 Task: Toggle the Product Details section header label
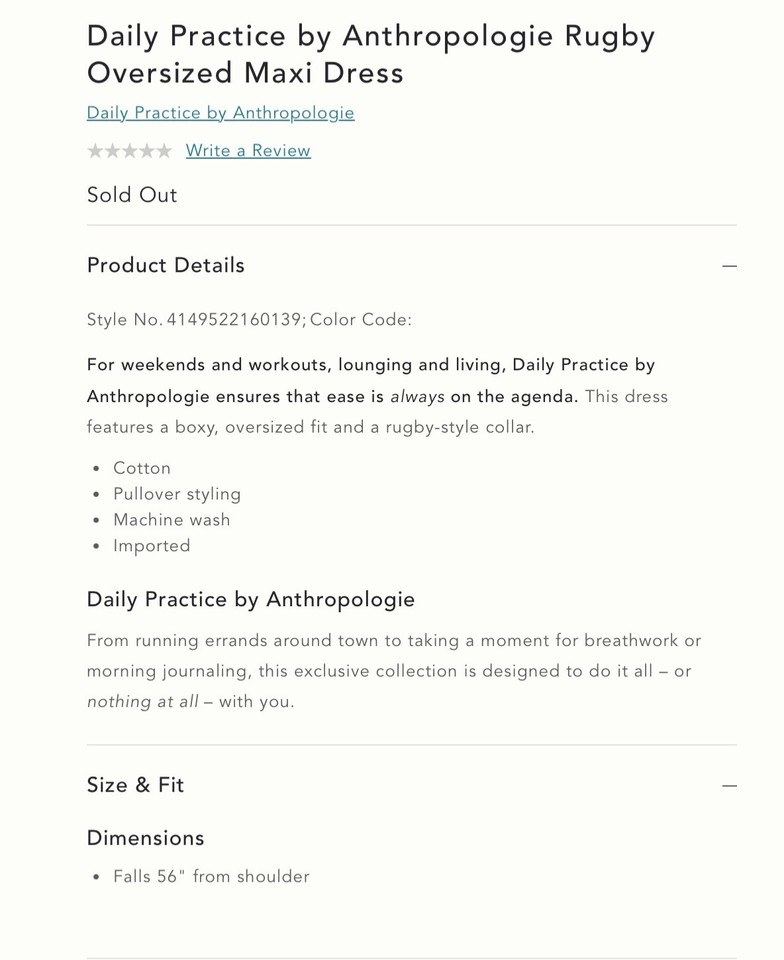(166, 266)
